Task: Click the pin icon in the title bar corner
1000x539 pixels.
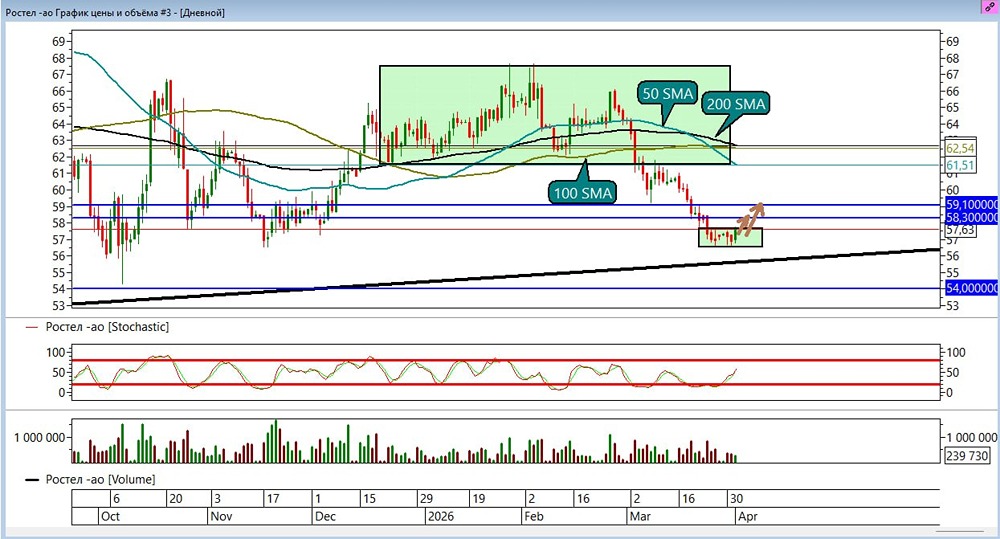Action: click(990, 7)
